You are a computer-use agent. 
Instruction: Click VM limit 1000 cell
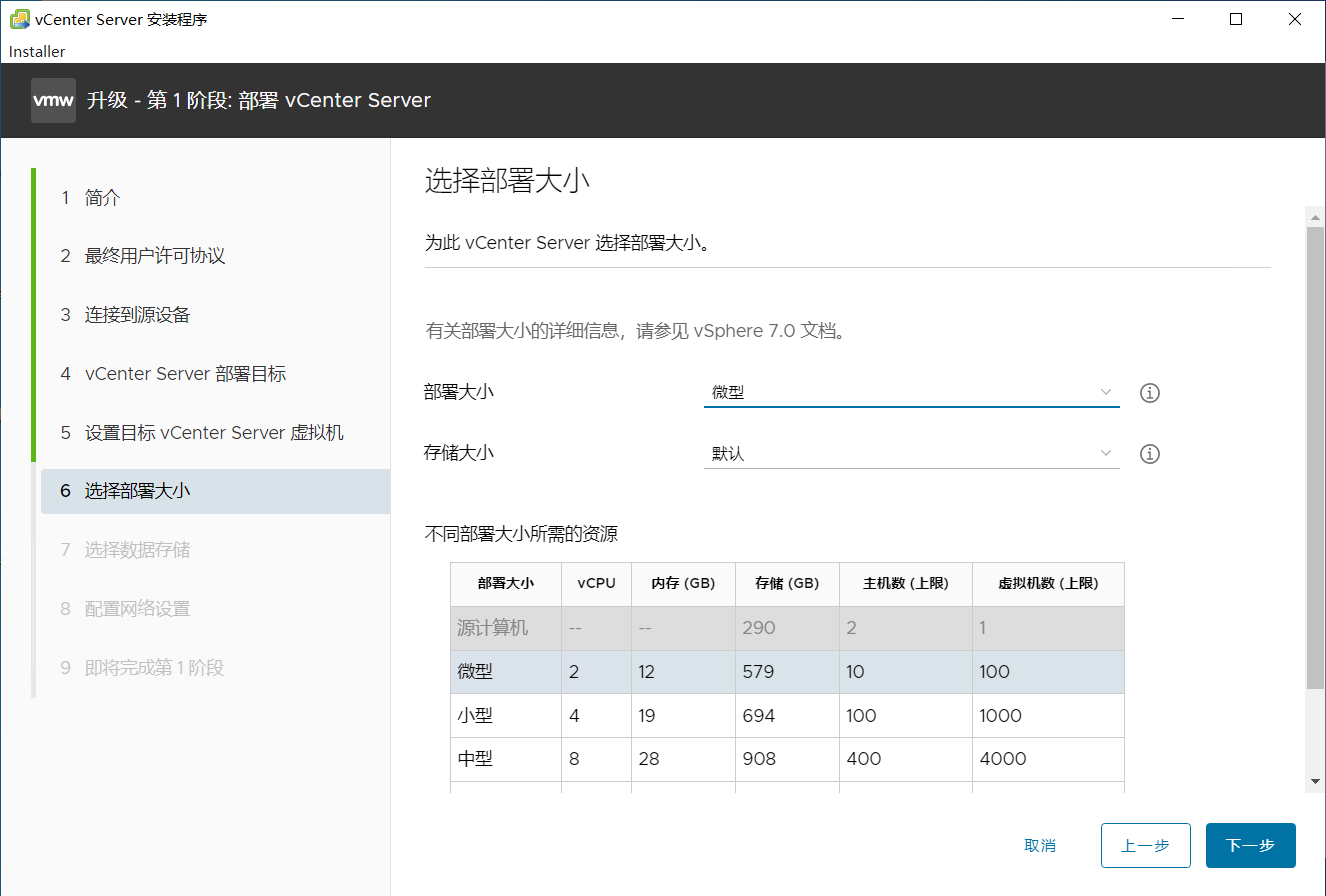[1049, 716]
